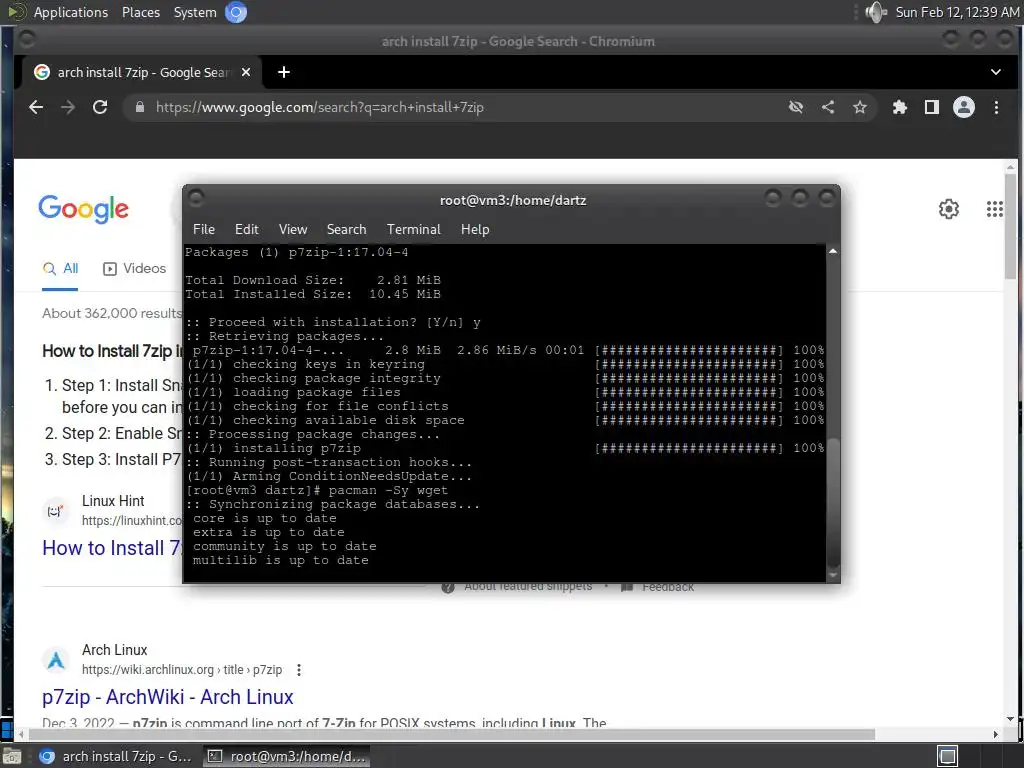The height and width of the screenshot is (768, 1024).
Task: Open the Applications menu in the top panel
Action: point(71,12)
